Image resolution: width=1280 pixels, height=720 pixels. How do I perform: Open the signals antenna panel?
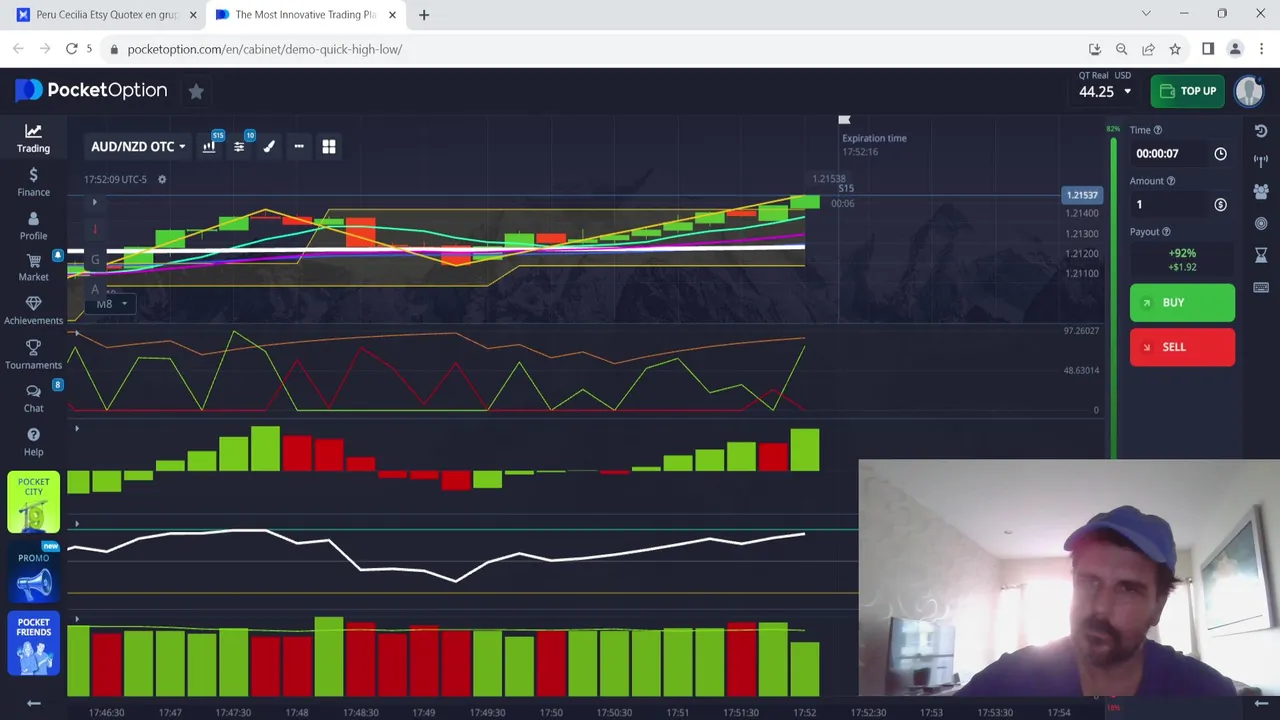(x=1261, y=160)
